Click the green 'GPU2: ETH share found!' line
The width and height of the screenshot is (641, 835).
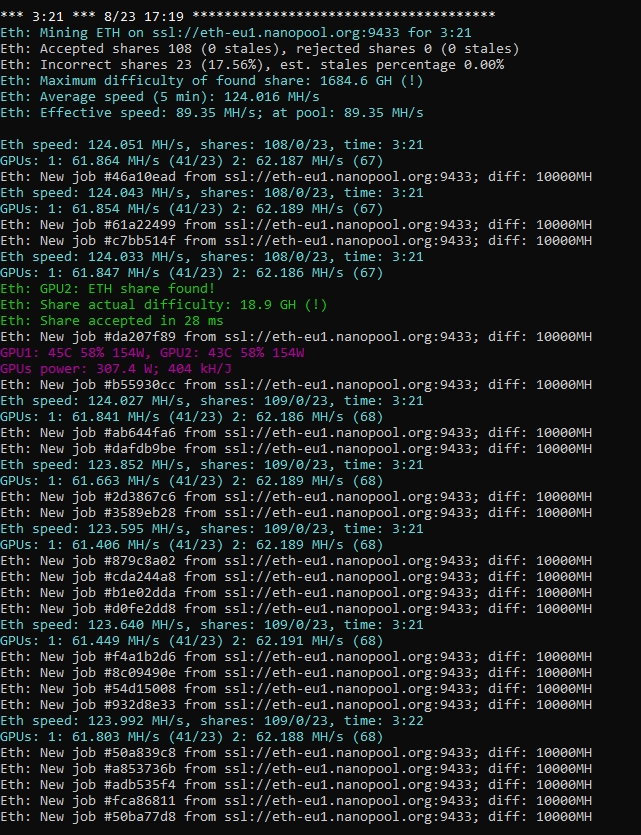[108, 288]
